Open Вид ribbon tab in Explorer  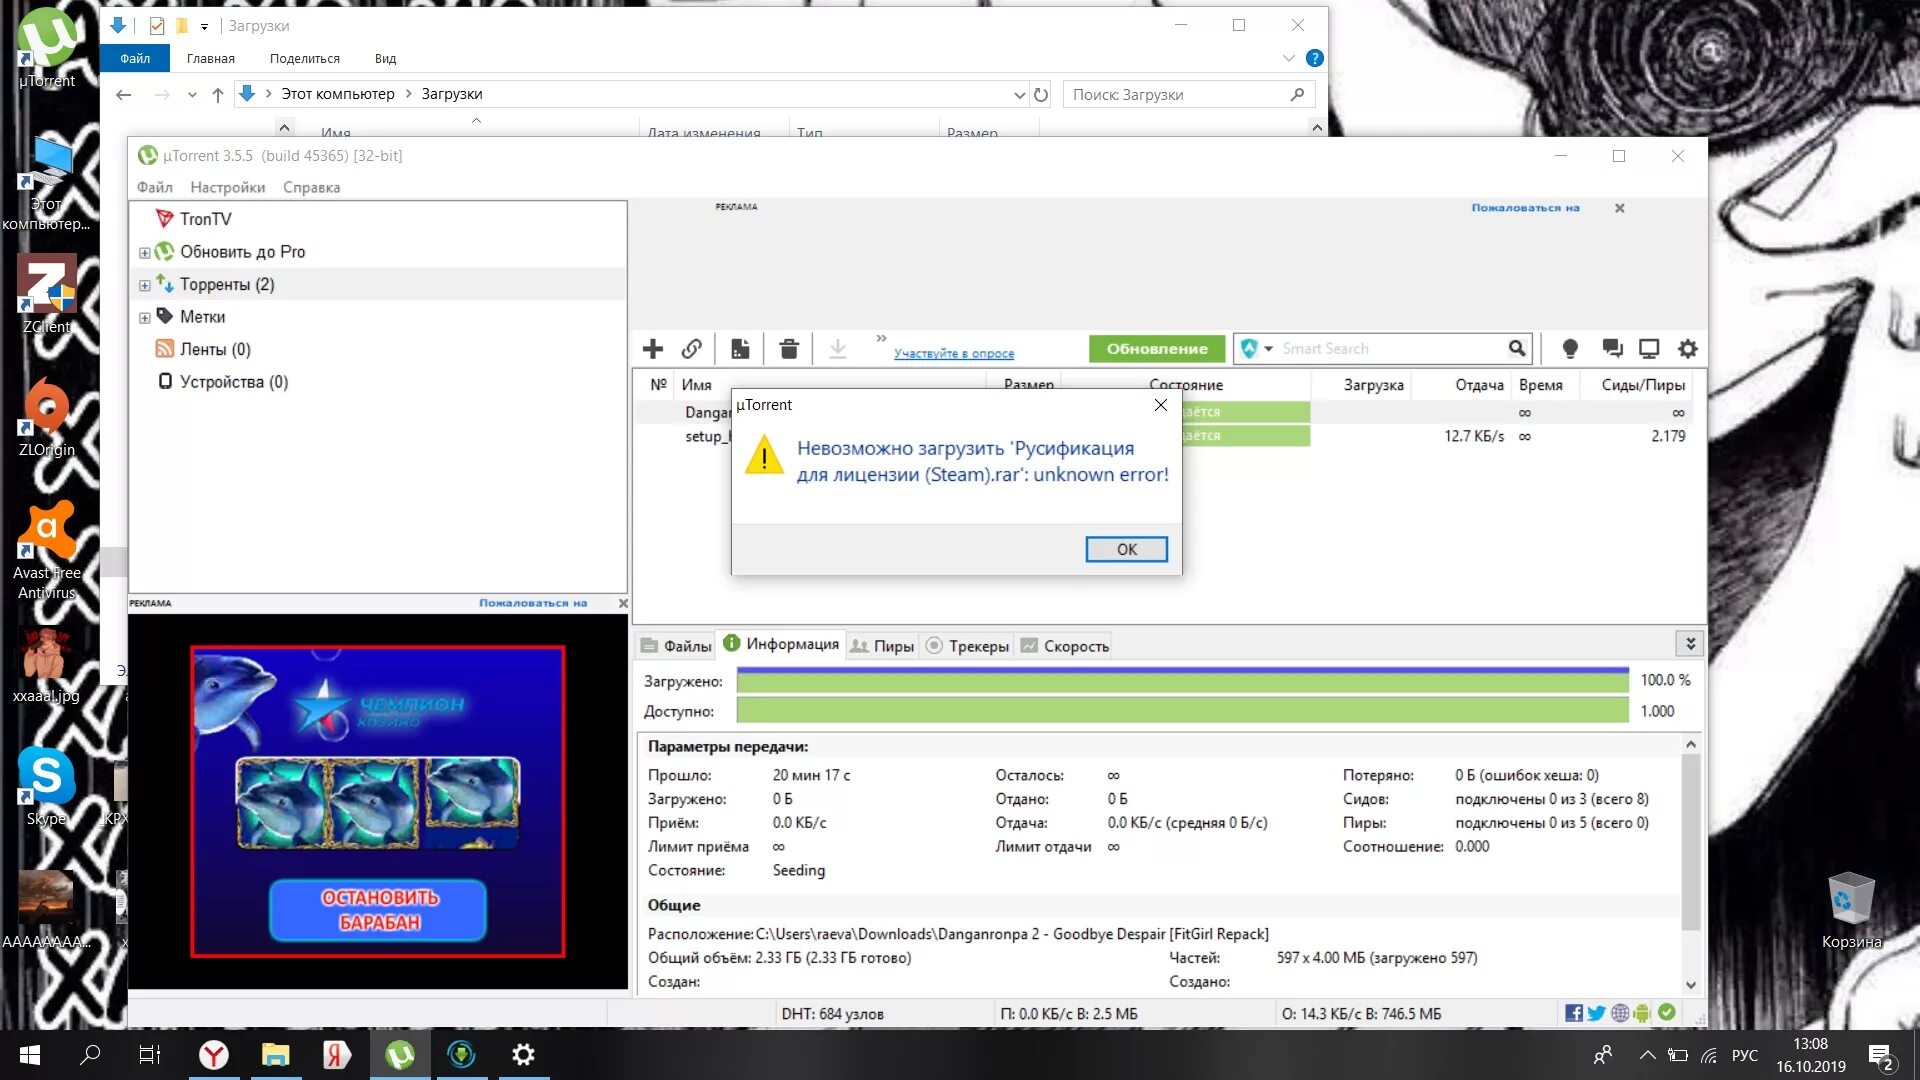click(x=385, y=58)
